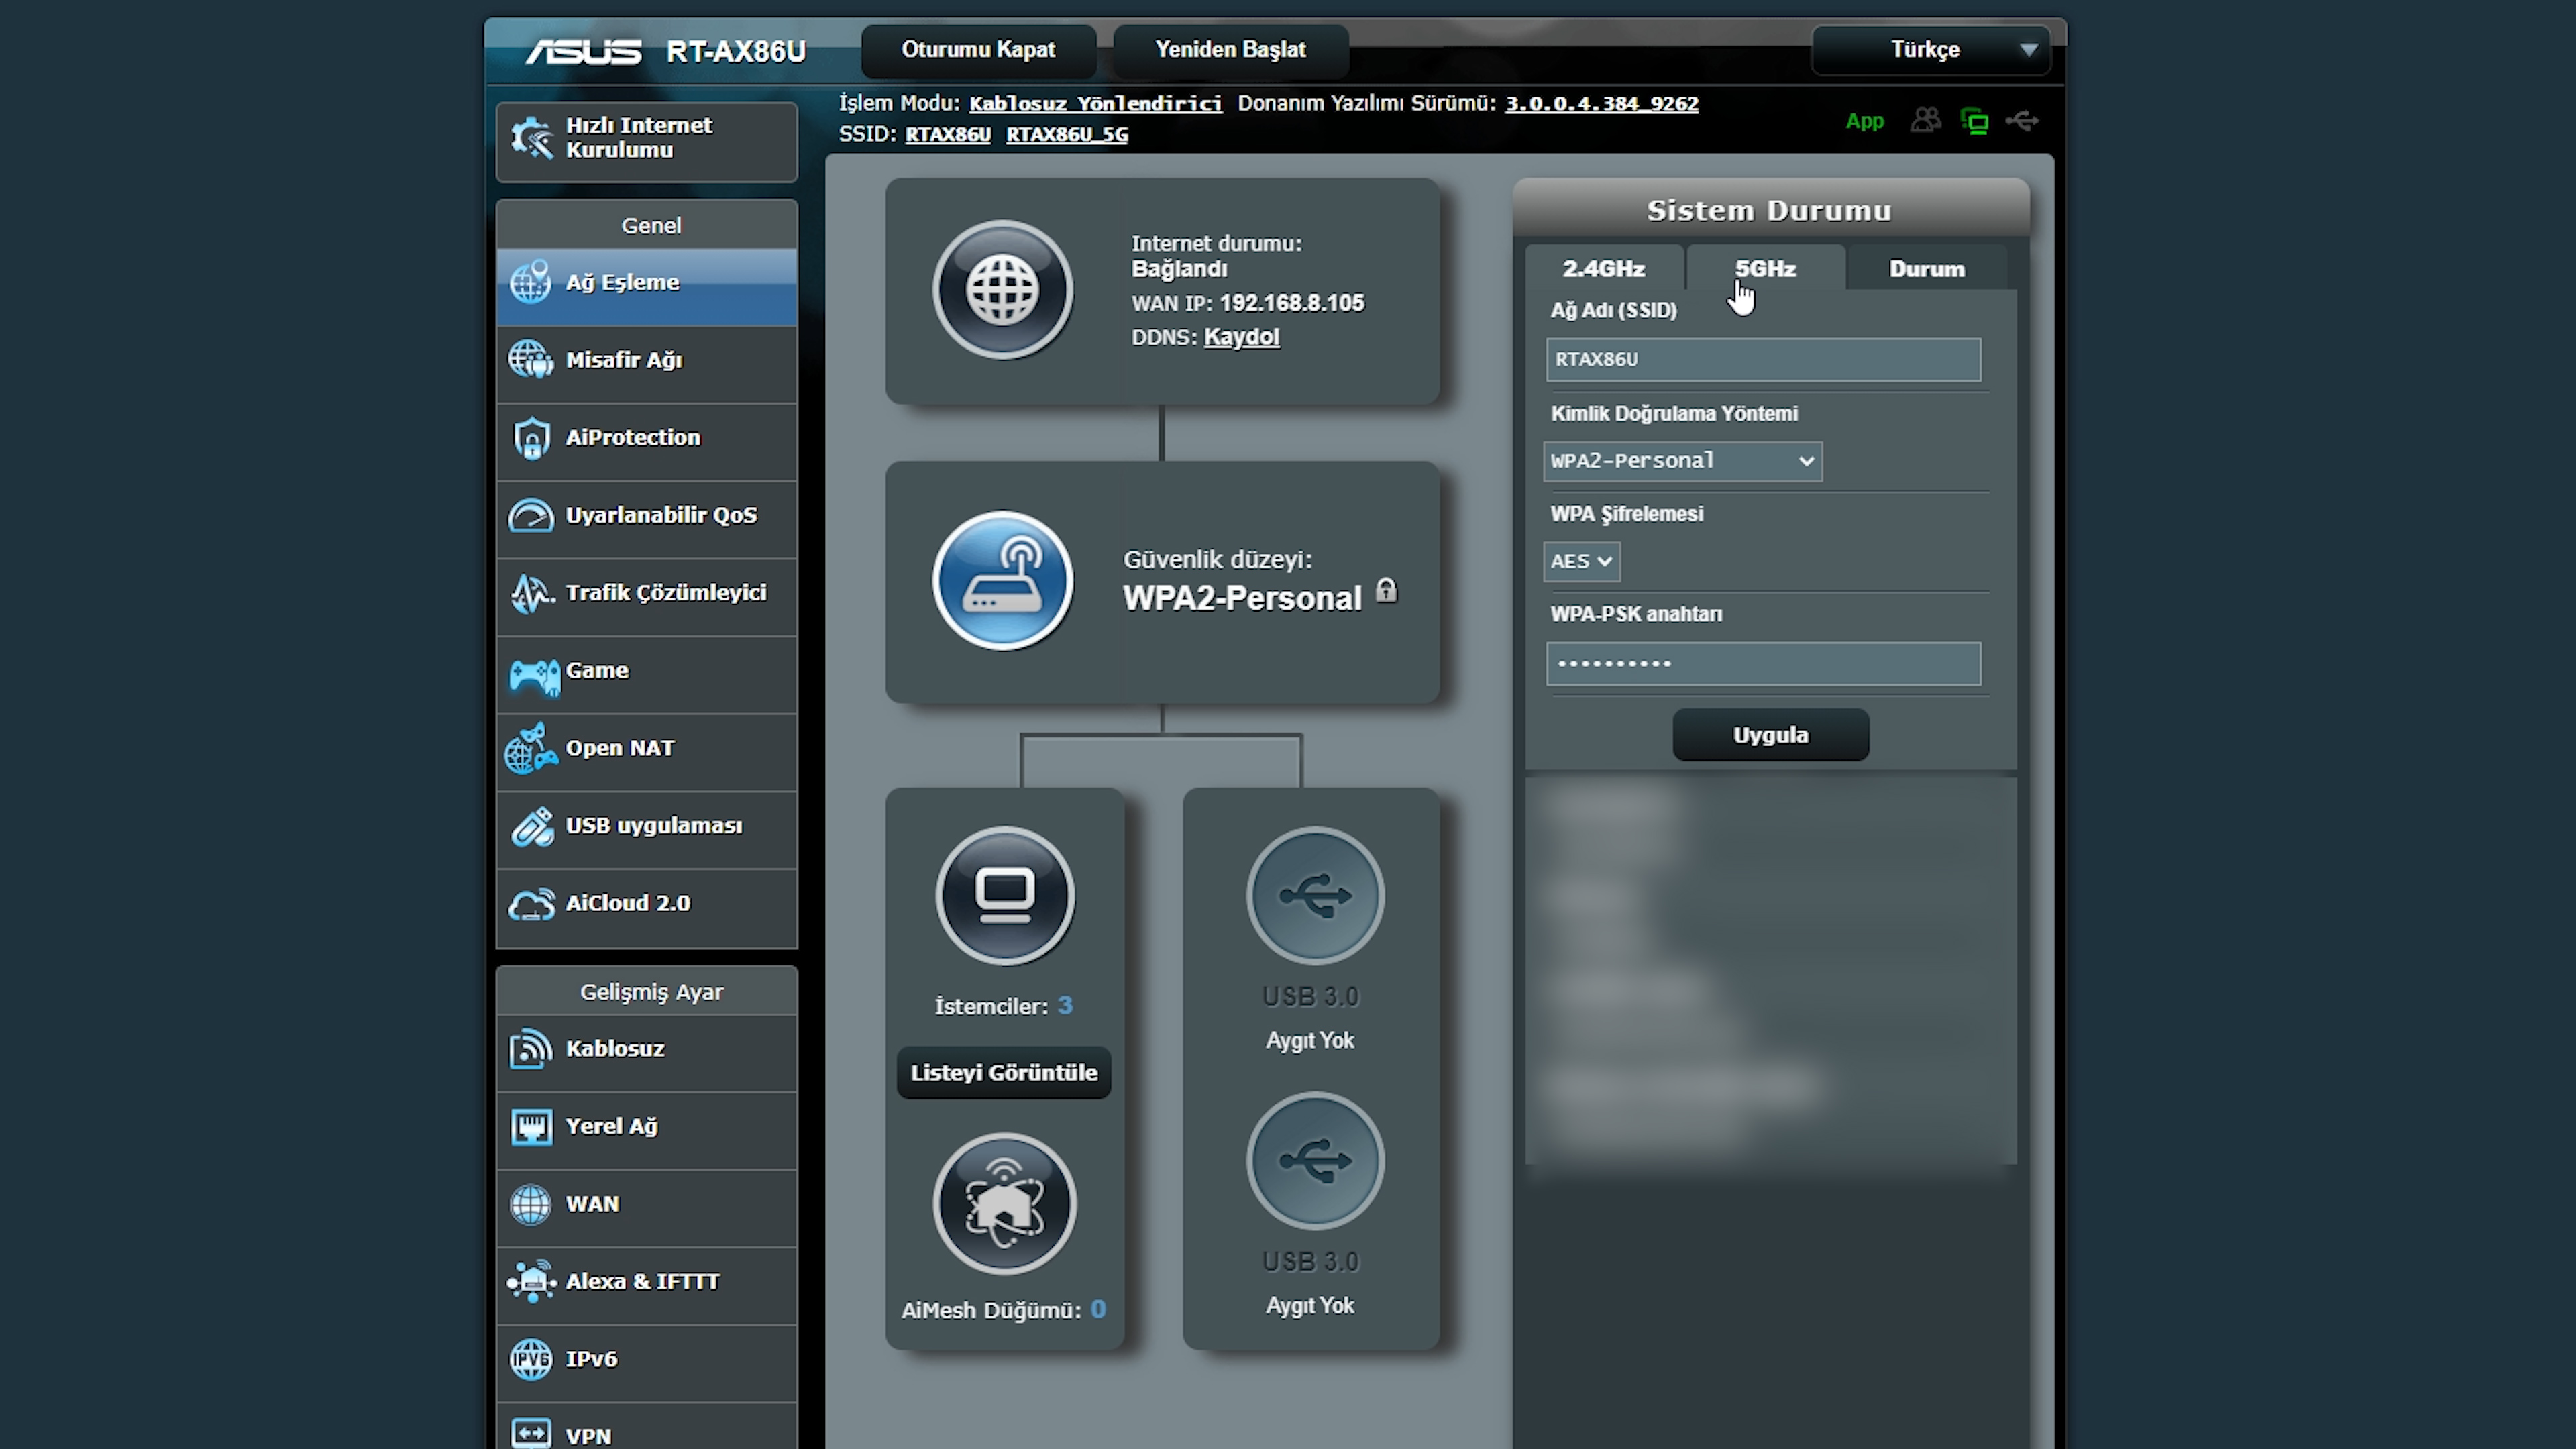Open the Türkçe language dropdown
The width and height of the screenshot is (2576, 1449).
tap(1931, 50)
